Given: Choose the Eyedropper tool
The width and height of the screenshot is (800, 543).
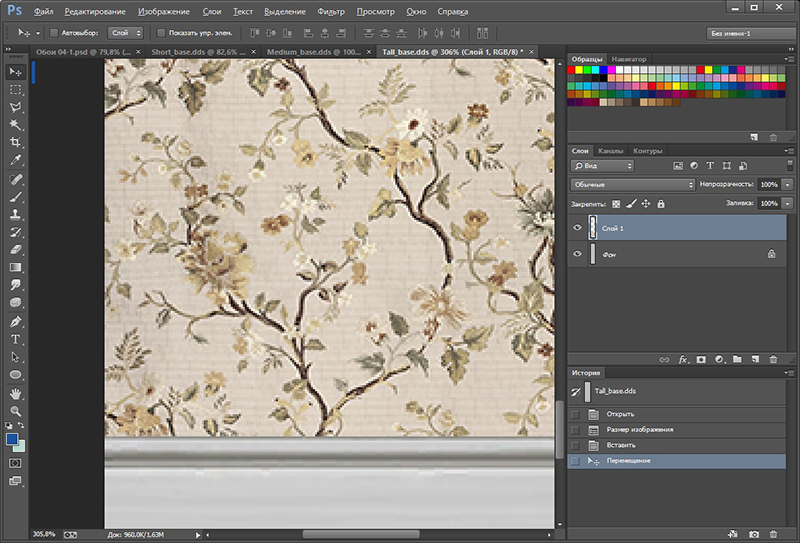Looking at the screenshot, I should pyautogui.click(x=16, y=160).
